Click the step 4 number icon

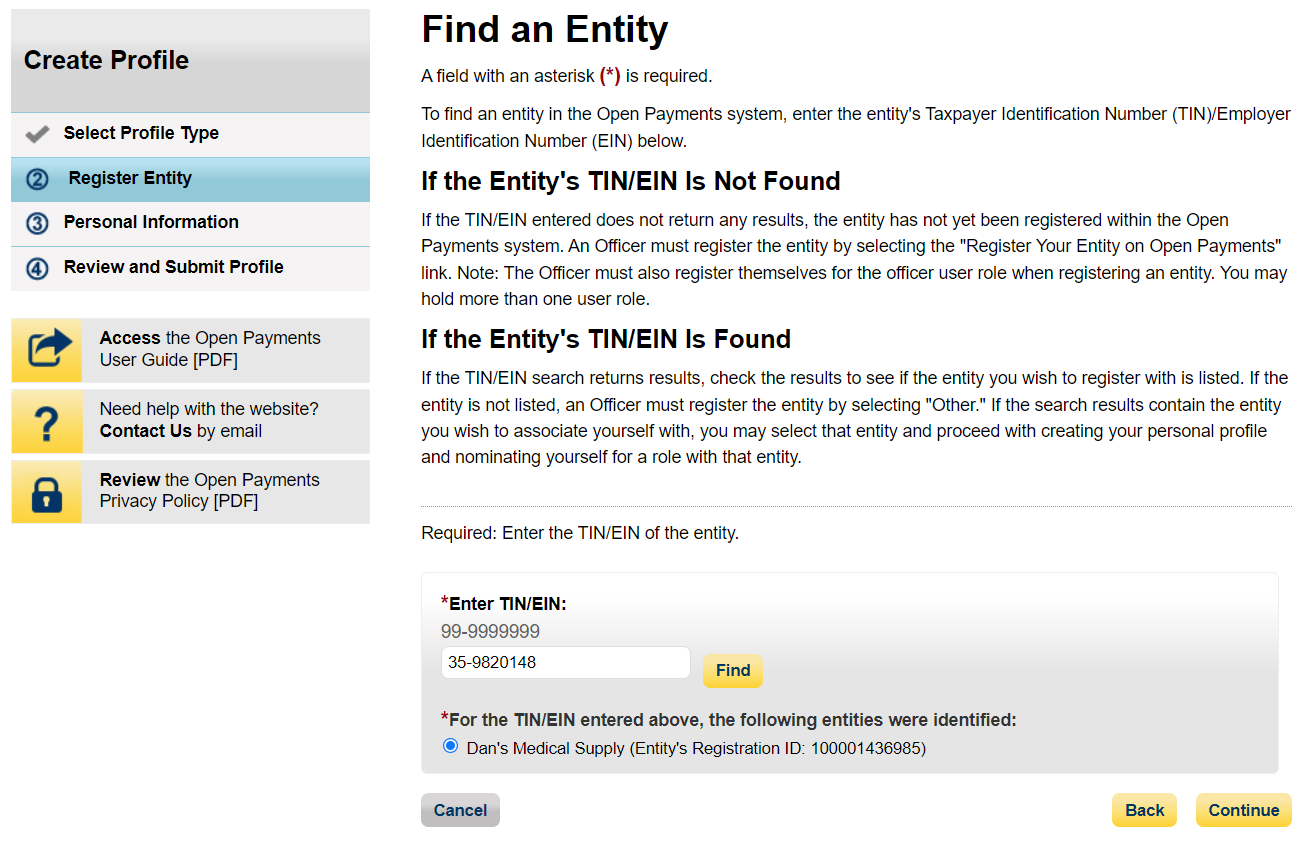coord(37,268)
